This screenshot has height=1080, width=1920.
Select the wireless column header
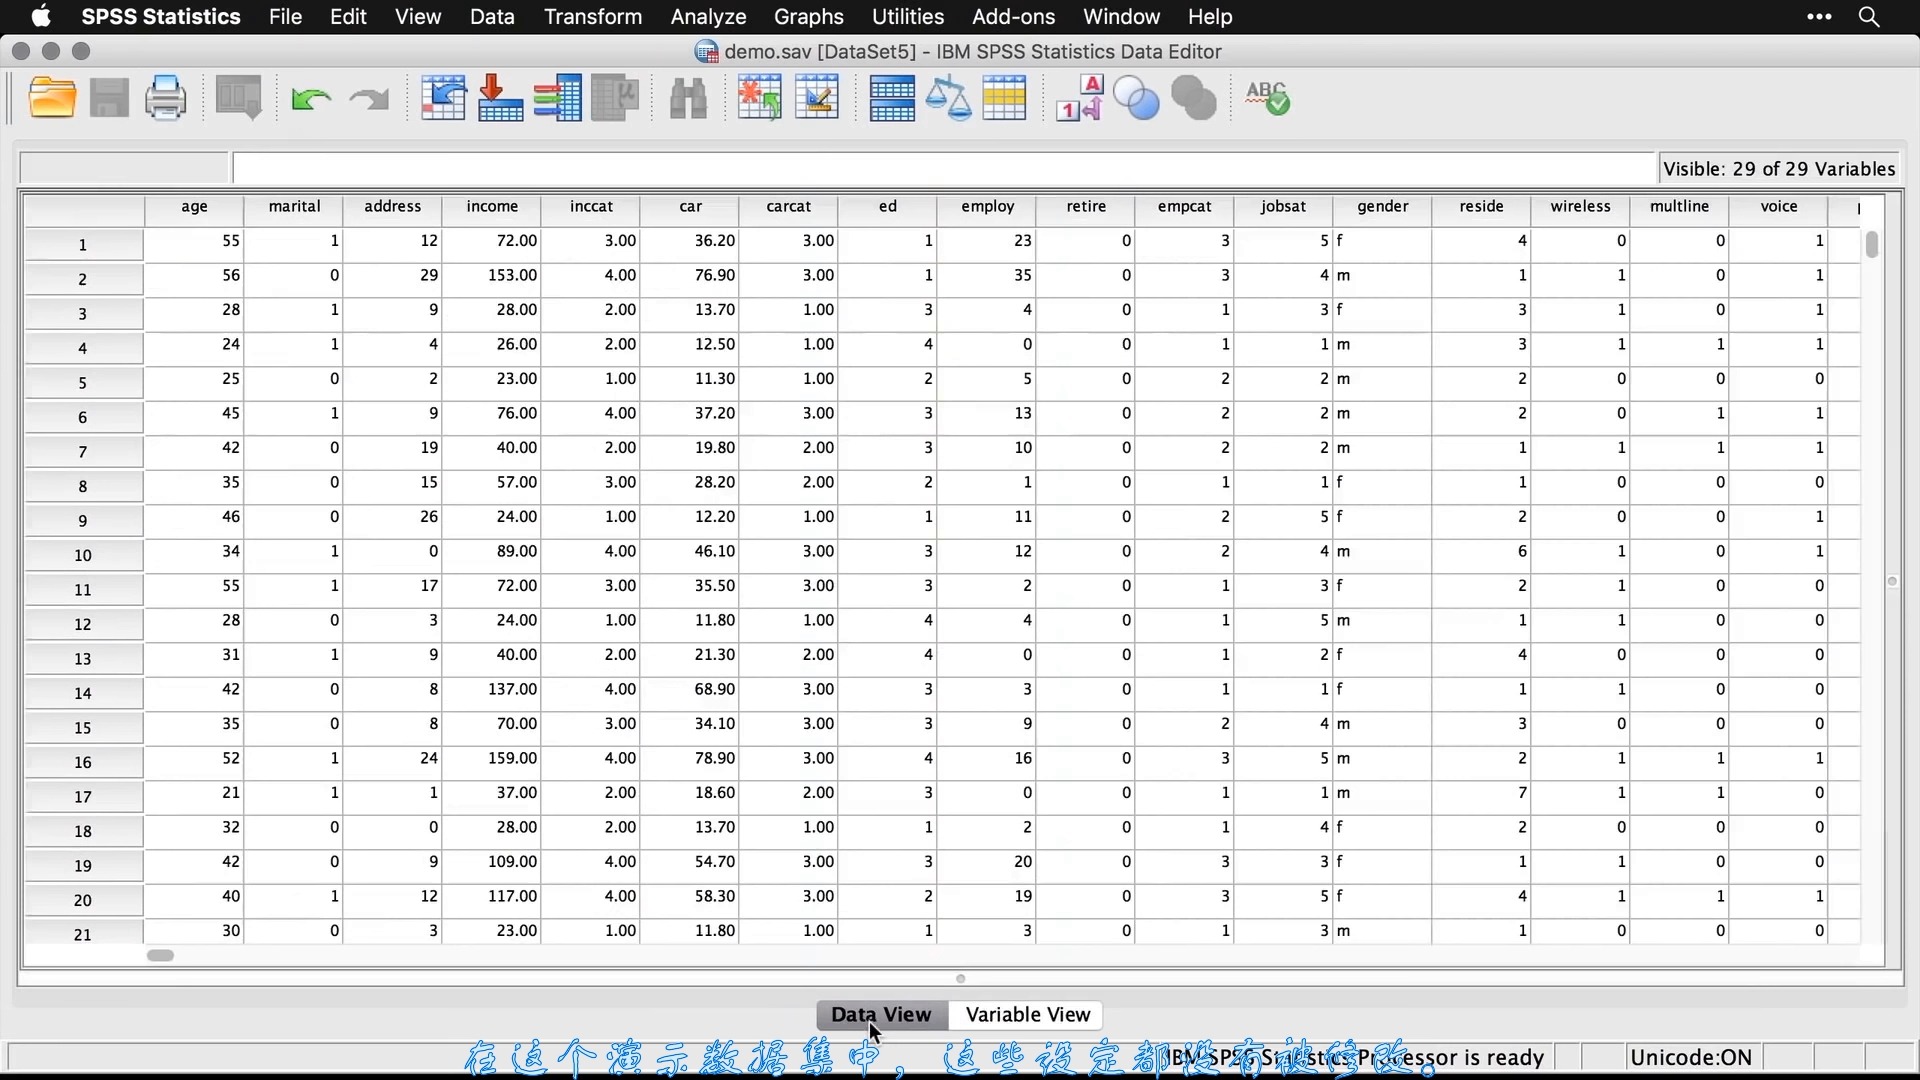coord(1581,207)
